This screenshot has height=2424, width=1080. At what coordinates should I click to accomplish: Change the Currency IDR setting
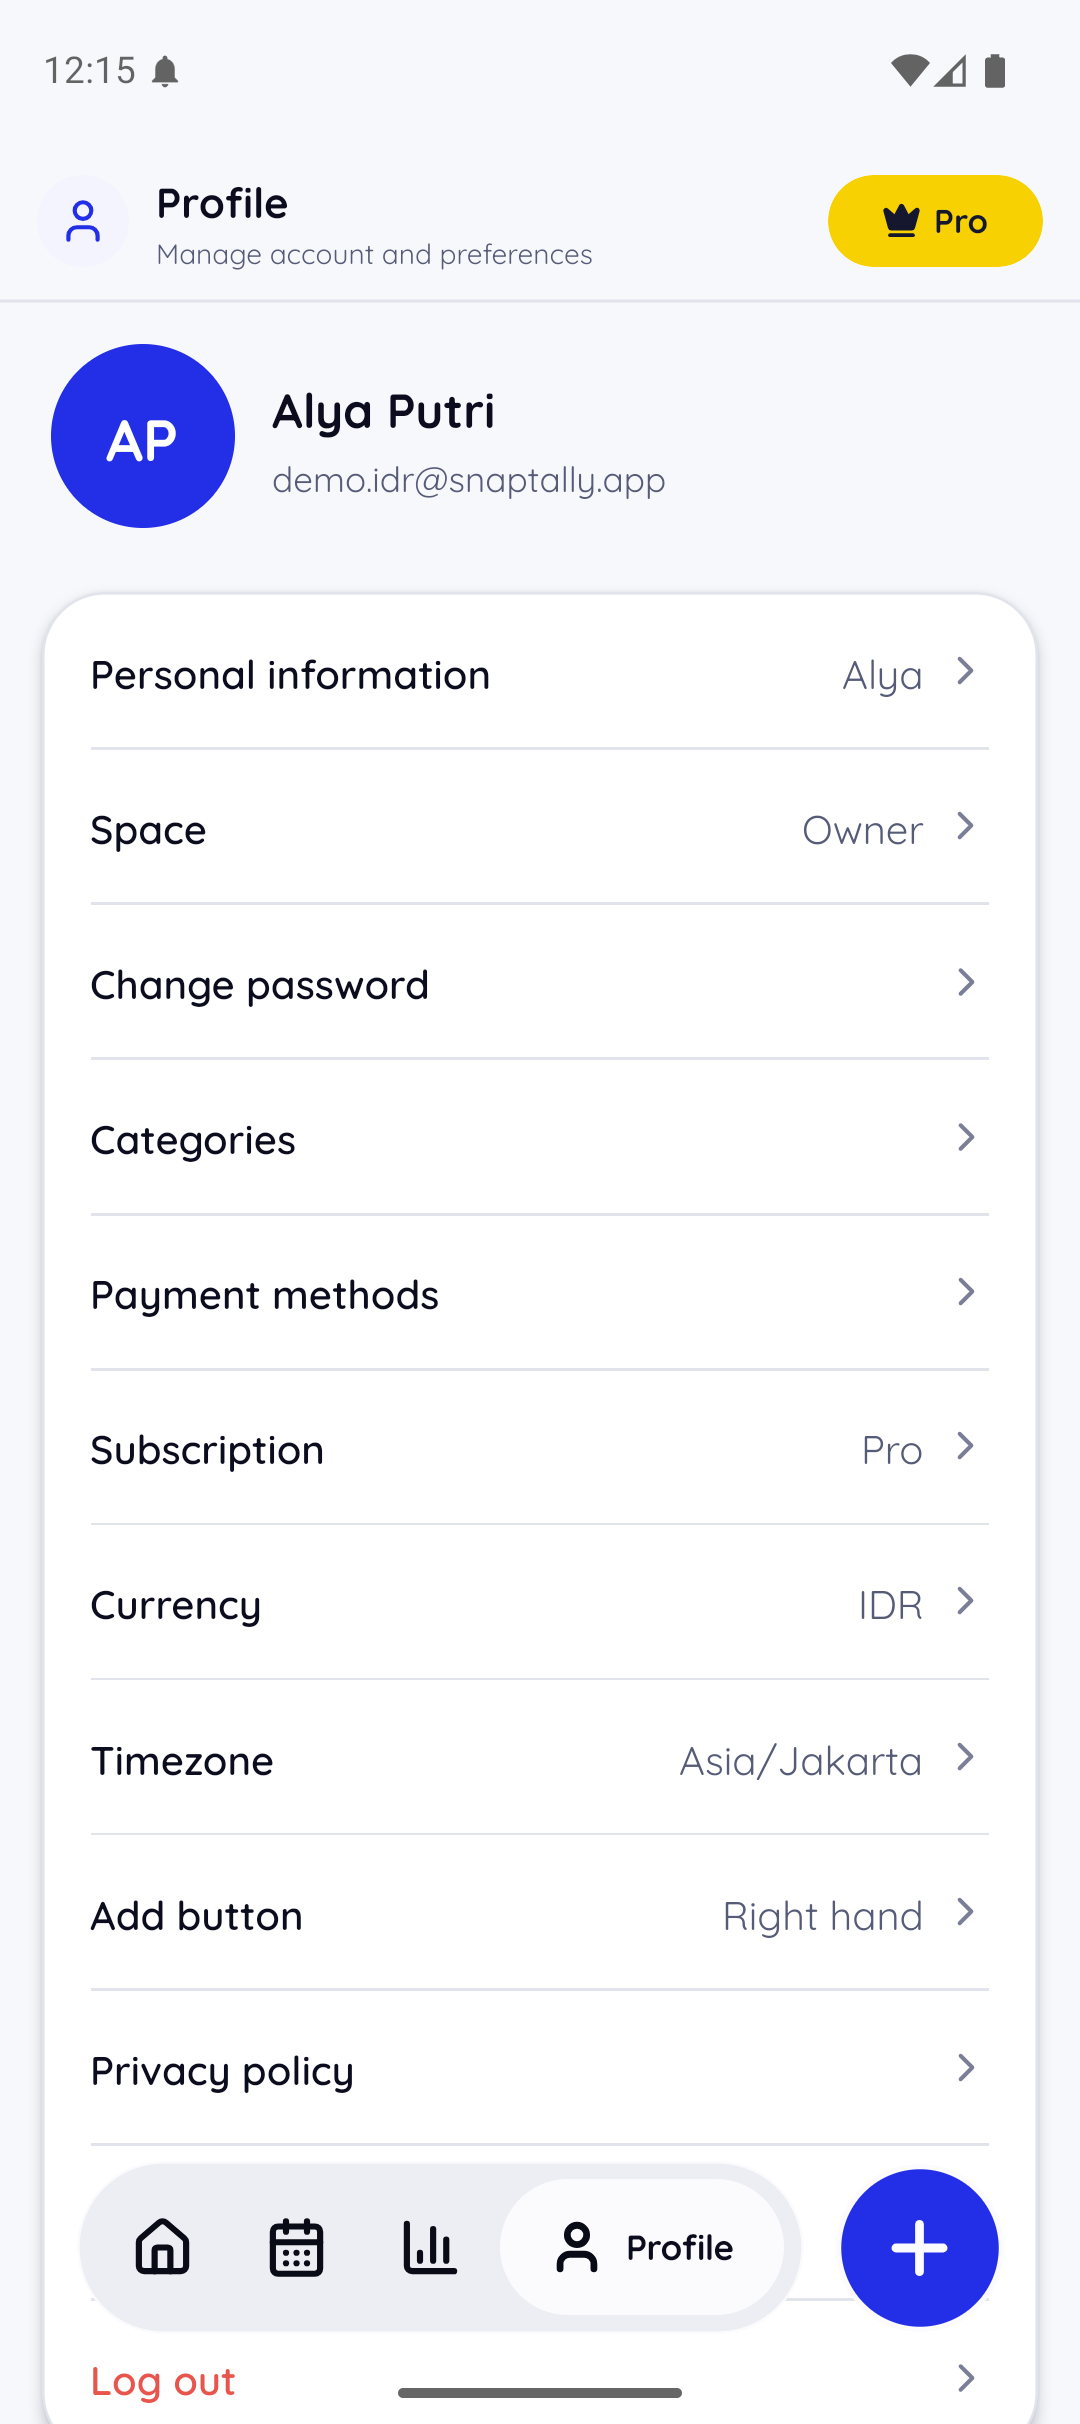[x=540, y=1603]
